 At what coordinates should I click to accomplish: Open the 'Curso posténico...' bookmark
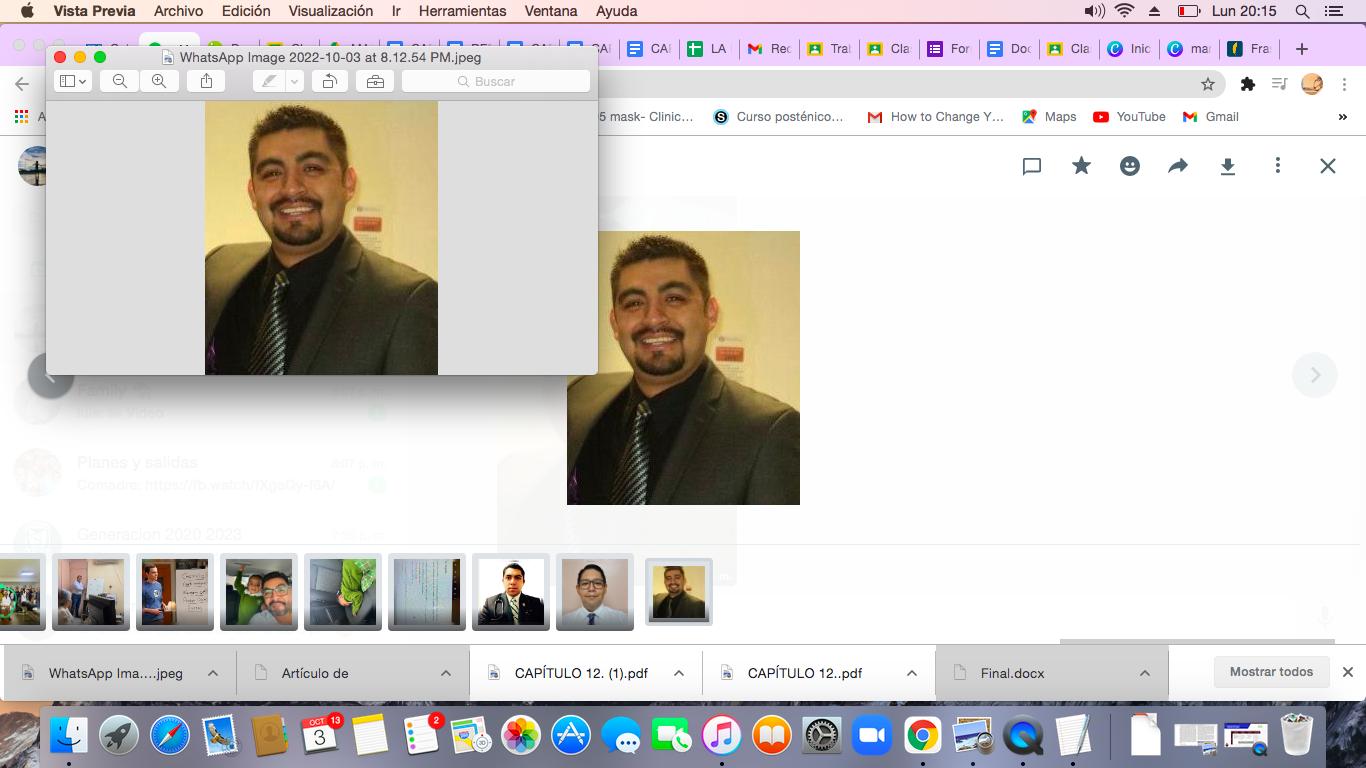(x=778, y=117)
